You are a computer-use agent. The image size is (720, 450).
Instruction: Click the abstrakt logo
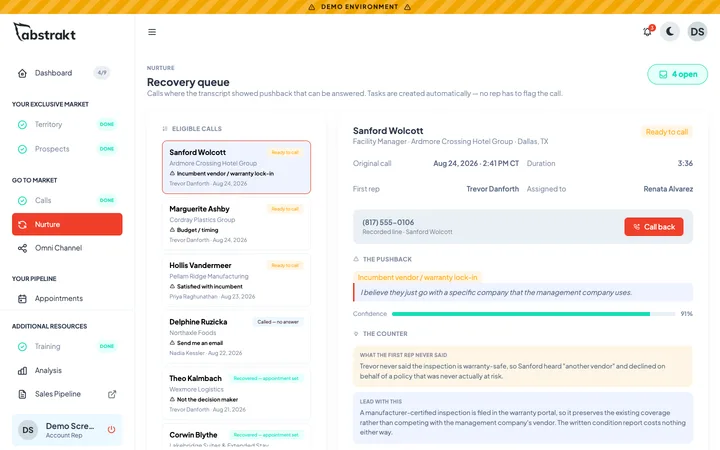point(45,32)
